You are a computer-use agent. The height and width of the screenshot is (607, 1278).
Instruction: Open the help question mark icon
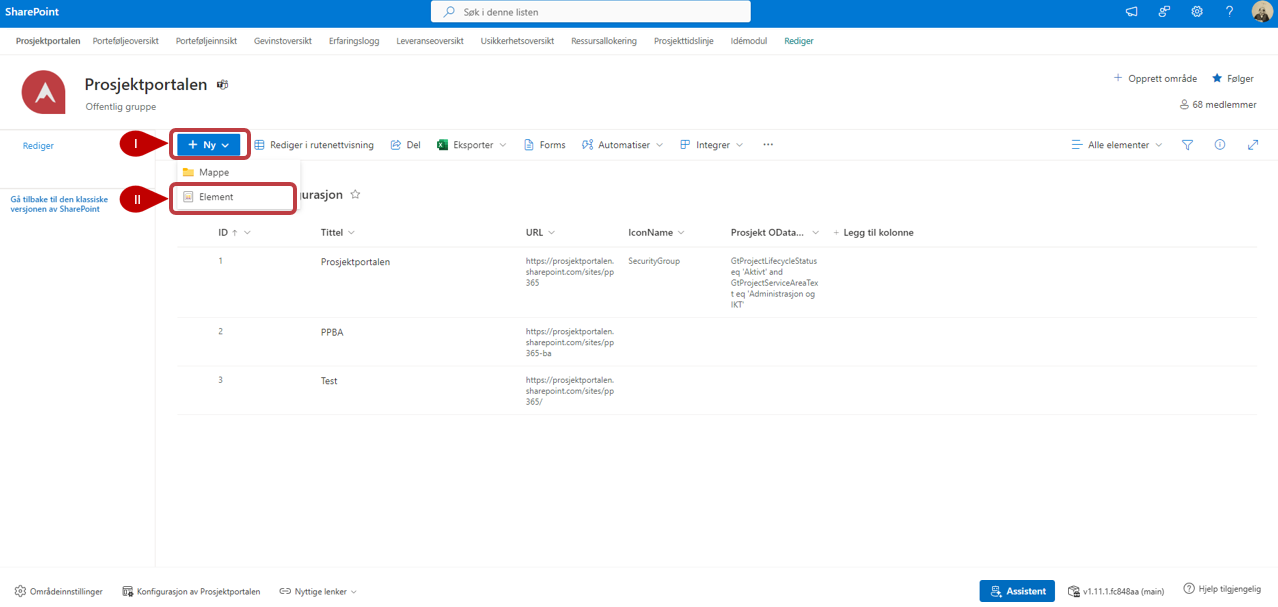pyautogui.click(x=1229, y=12)
